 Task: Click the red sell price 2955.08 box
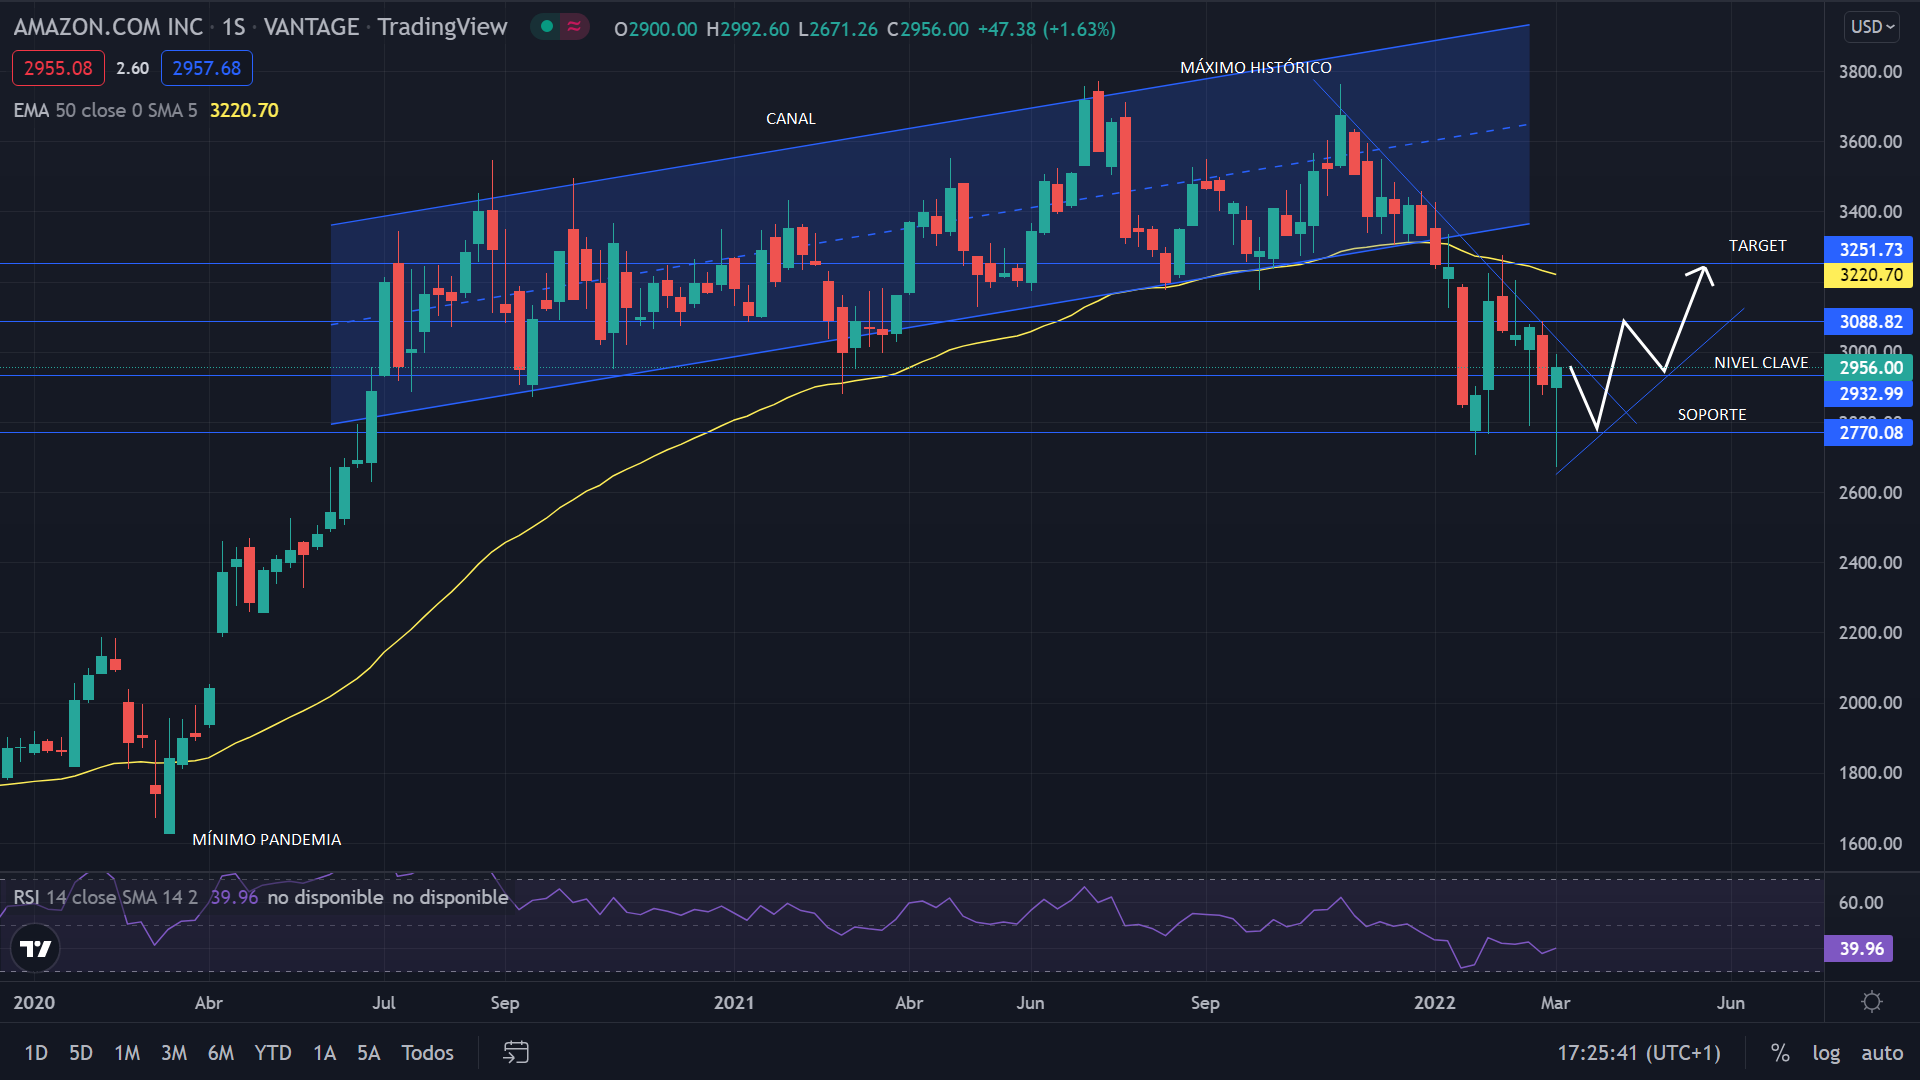58,68
